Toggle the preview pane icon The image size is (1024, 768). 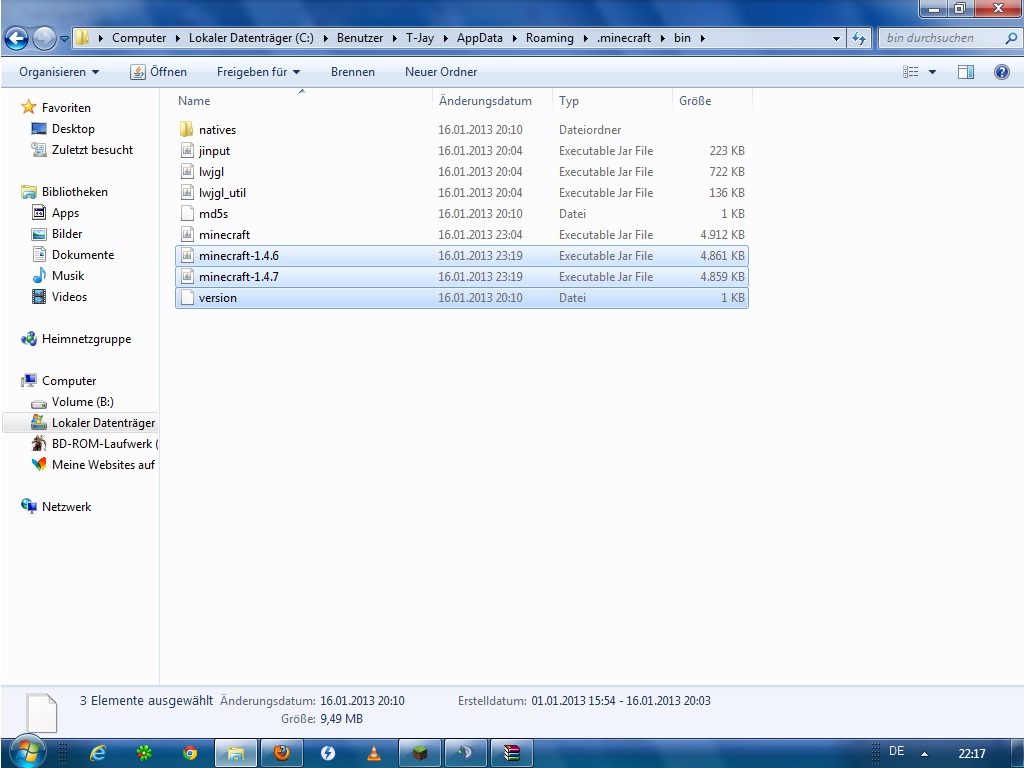965,72
